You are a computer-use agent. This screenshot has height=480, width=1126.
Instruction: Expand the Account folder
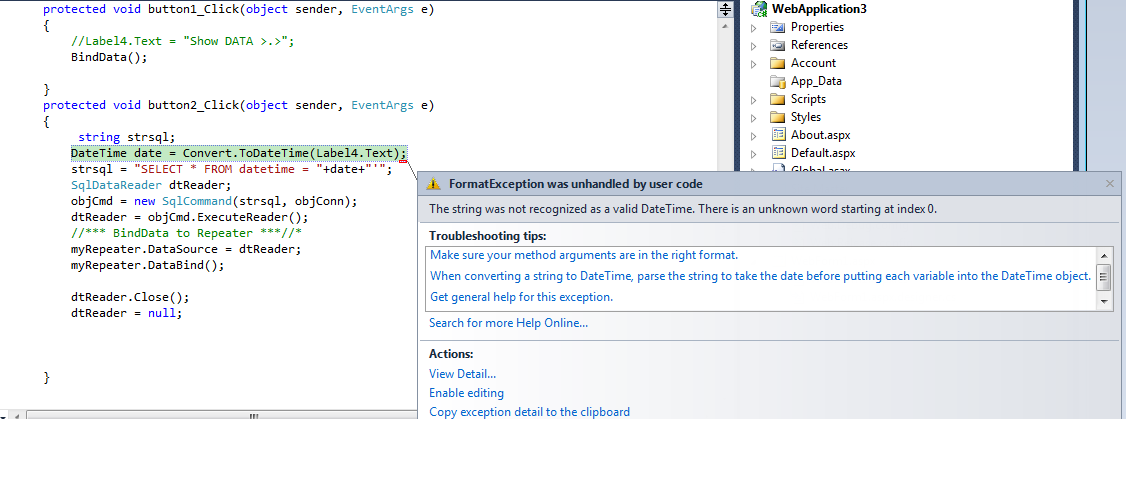coord(753,64)
